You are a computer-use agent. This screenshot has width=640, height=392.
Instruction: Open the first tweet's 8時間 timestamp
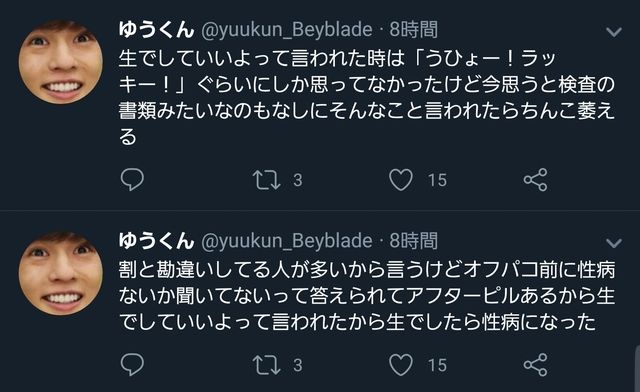click(413, 30)
